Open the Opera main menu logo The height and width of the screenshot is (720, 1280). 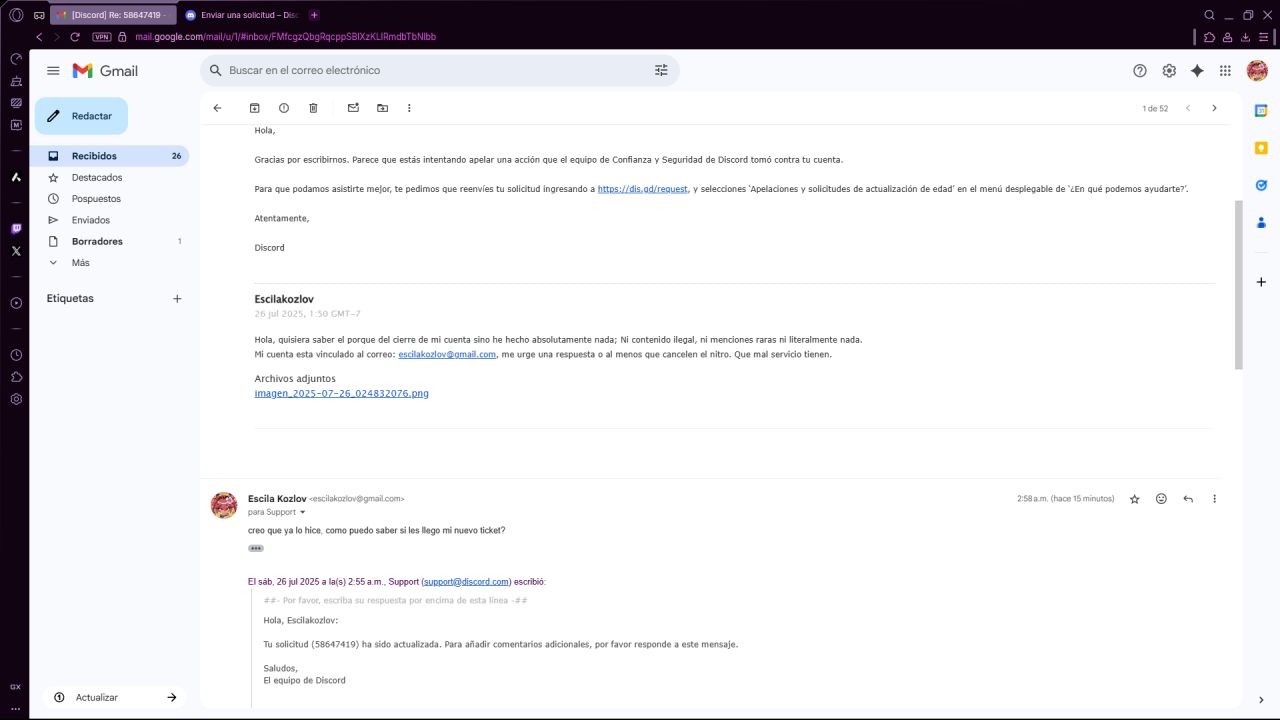[16, 15]
